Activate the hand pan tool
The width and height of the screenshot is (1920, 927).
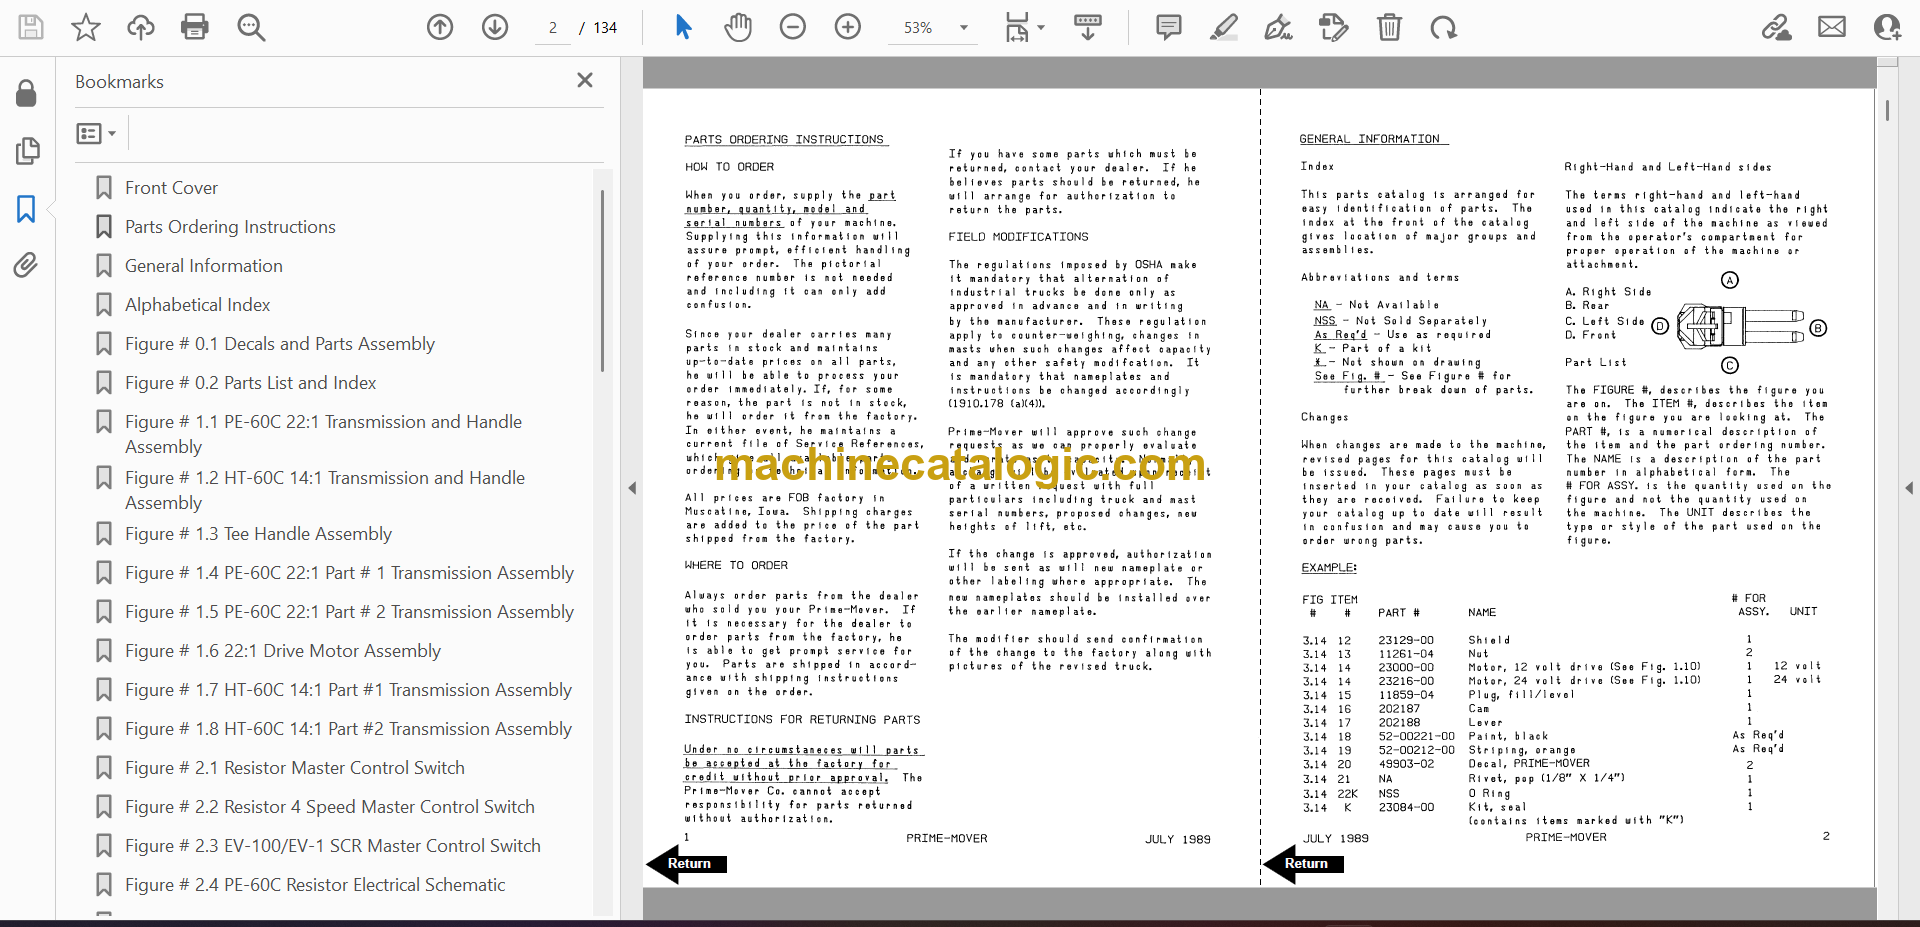[738, 27]
